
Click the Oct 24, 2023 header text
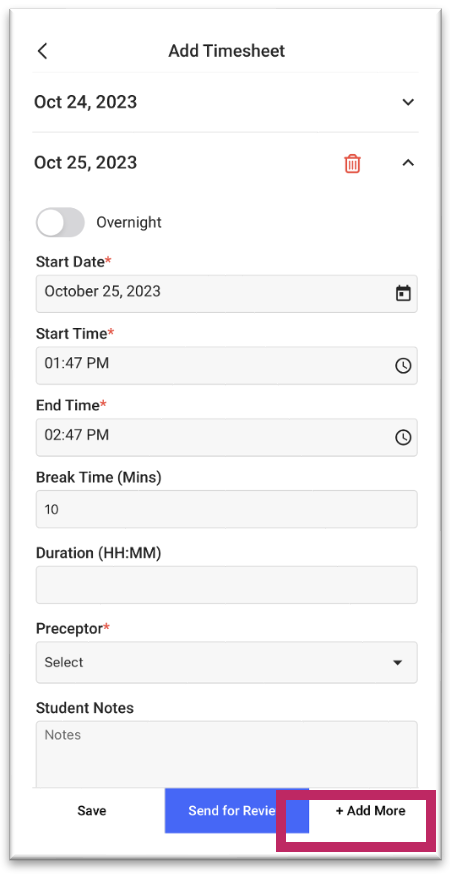85,102
